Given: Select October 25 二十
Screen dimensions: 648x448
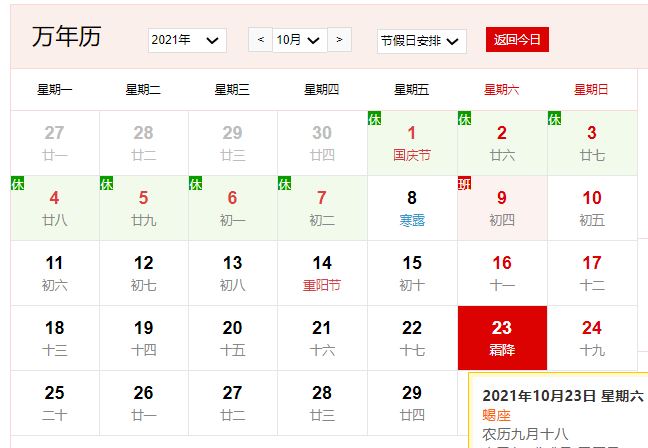Looking at the screenshot, I should [x=55, y=403].
